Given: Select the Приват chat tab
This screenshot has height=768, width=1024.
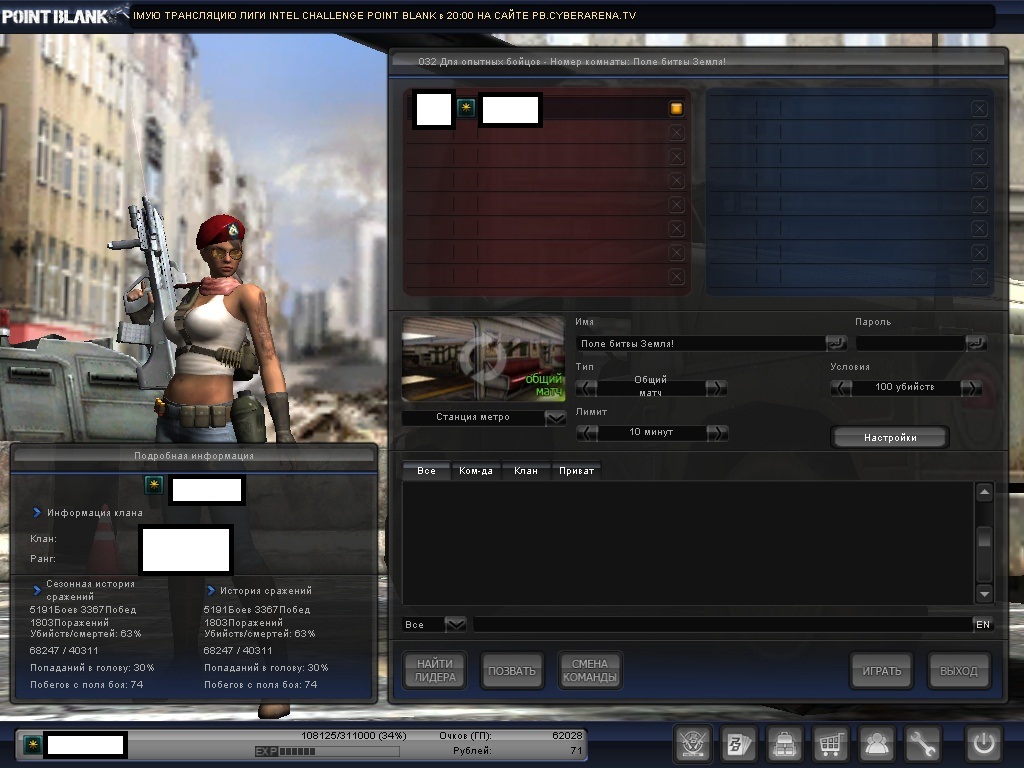Looking at the screenshot, I should pos(576,470).
